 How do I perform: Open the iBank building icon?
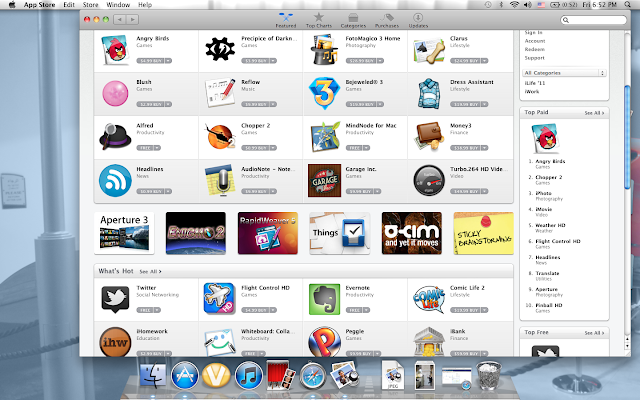429,342
